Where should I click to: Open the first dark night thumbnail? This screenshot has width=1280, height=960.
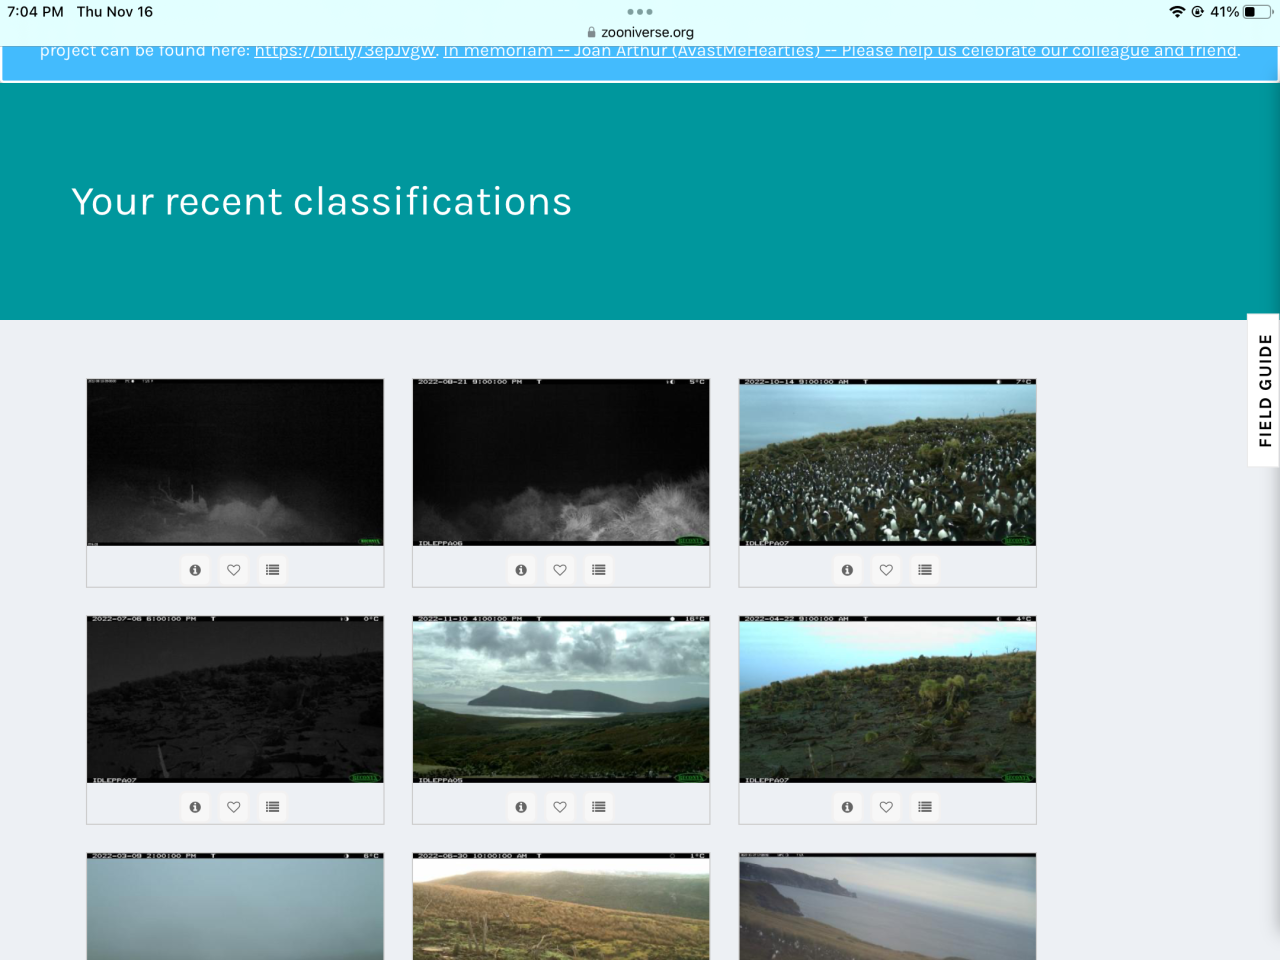pos(235,462)
